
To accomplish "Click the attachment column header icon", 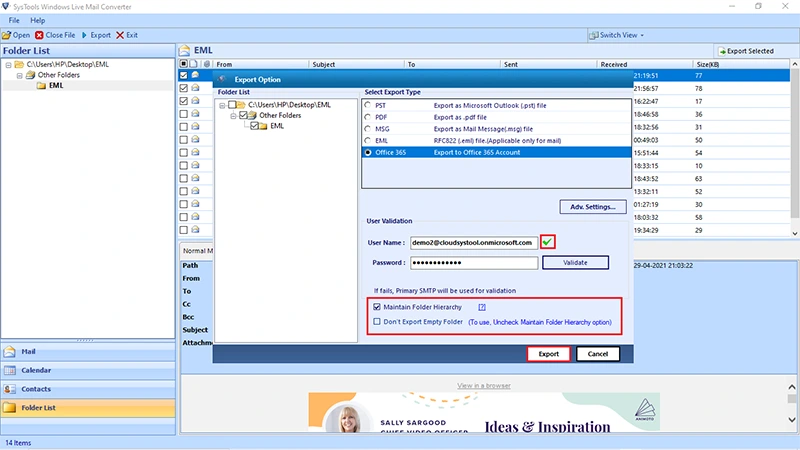I will click(x=207, y=64).
